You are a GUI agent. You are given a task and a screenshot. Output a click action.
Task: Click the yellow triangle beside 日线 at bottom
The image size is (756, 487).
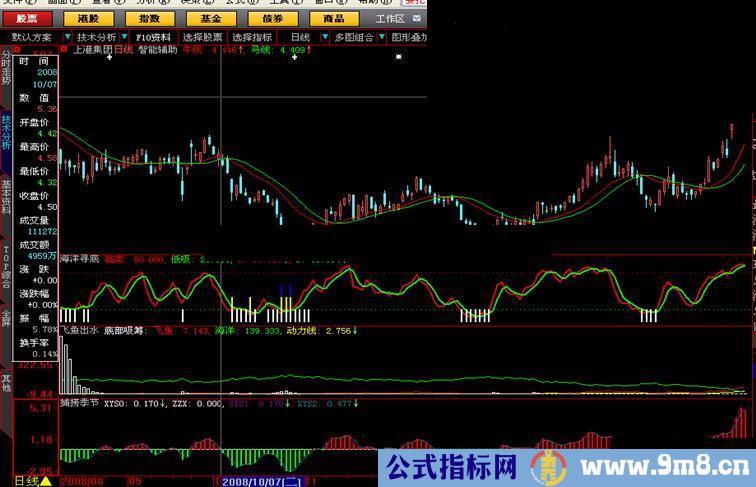coord(45,481)
